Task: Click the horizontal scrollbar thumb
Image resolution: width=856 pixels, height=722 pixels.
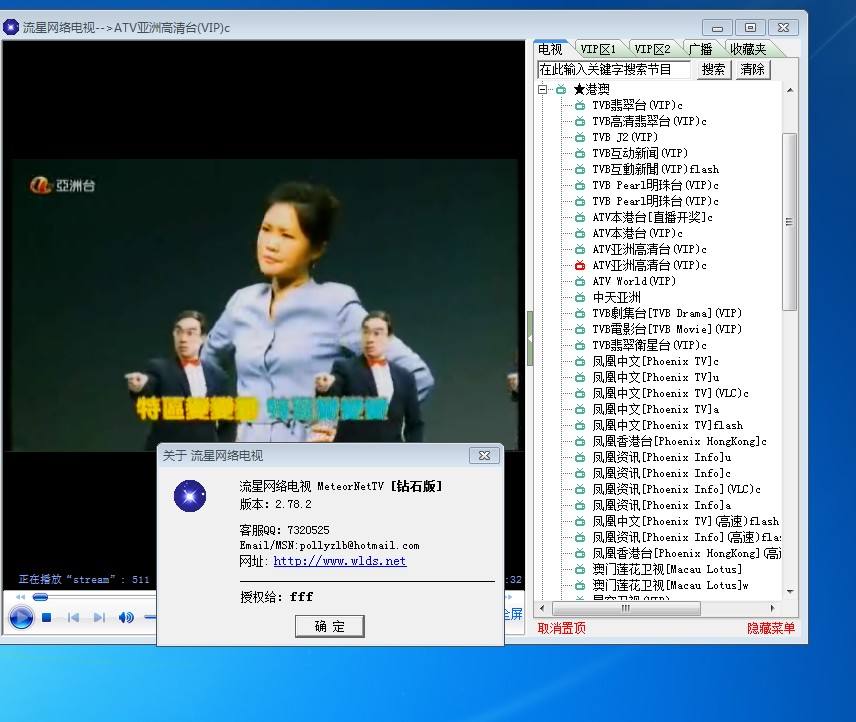Action: click(x=626, y=608)
